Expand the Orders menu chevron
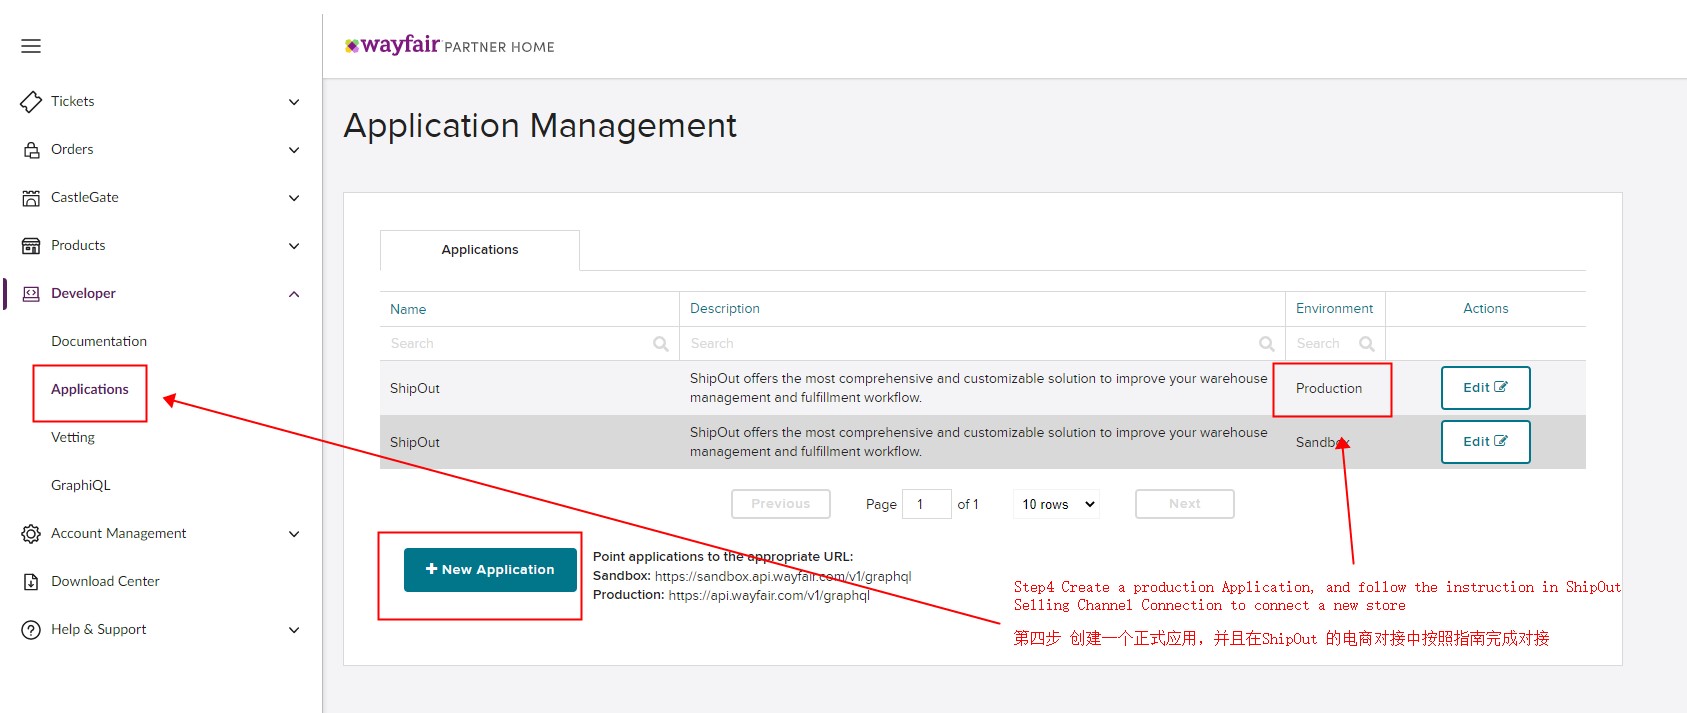 coord(294,150)
